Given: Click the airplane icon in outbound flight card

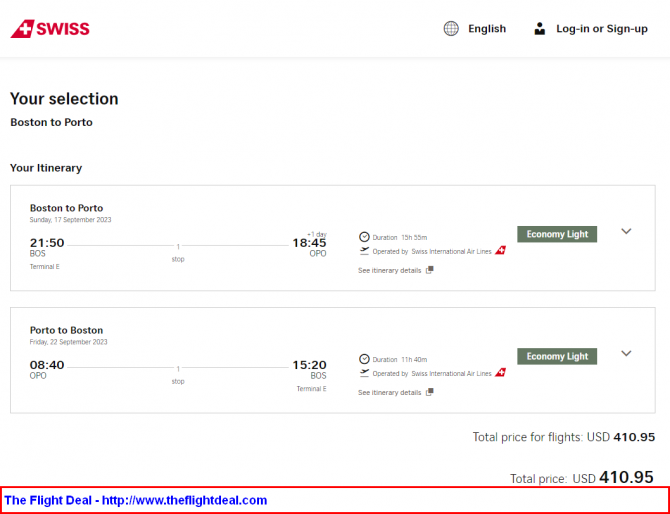Looking at the screenshot, I should (364, 251).
